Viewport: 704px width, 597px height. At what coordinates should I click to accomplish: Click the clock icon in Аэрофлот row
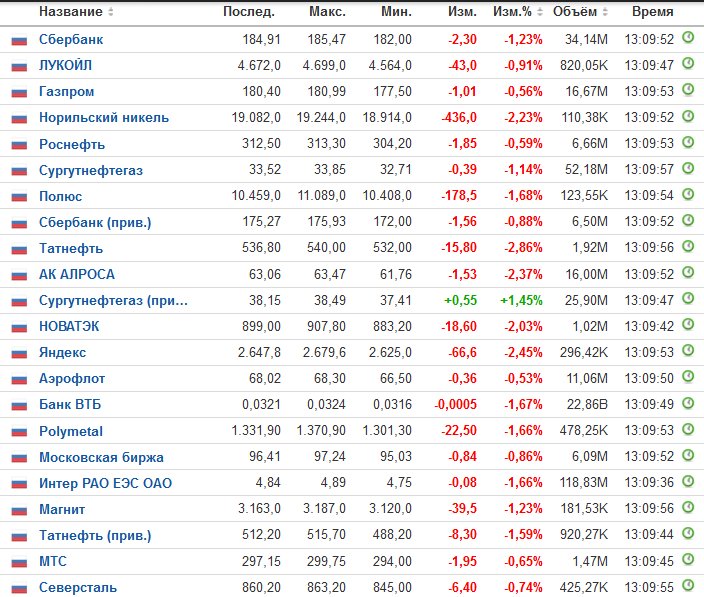pos(688,376)
